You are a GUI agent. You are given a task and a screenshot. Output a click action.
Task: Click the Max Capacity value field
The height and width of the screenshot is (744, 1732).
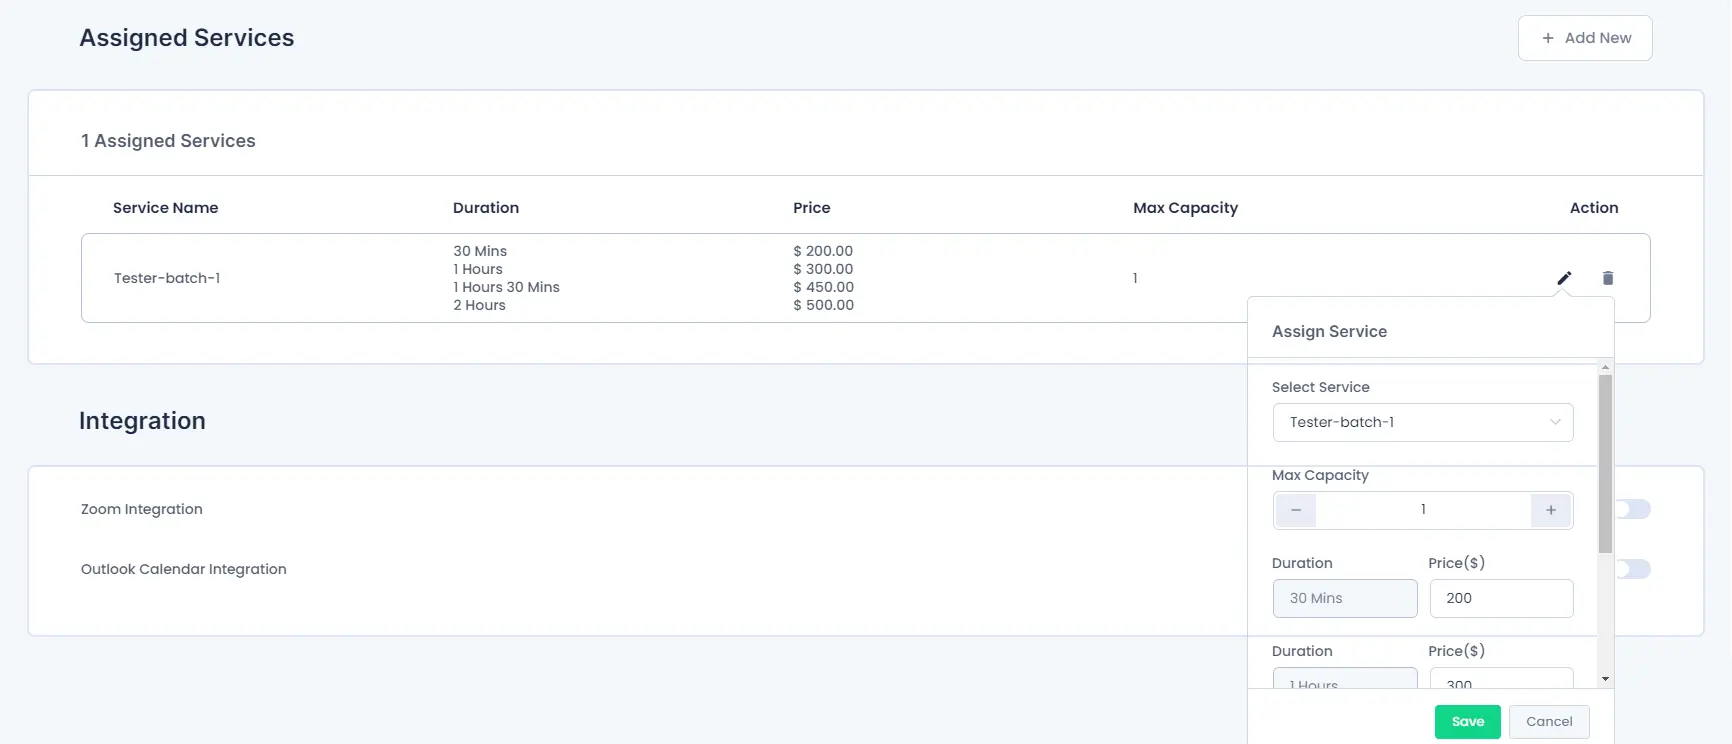point(1423,510)
